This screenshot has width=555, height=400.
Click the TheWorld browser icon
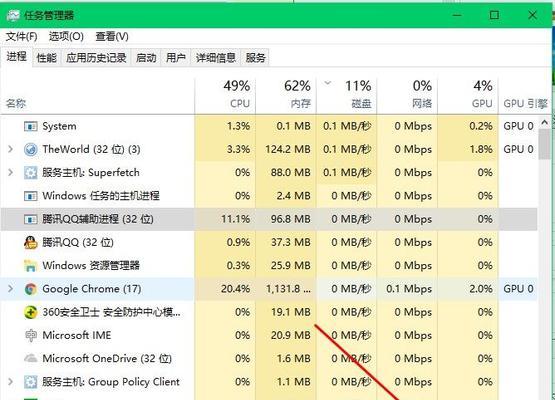(x=30, y=149)
